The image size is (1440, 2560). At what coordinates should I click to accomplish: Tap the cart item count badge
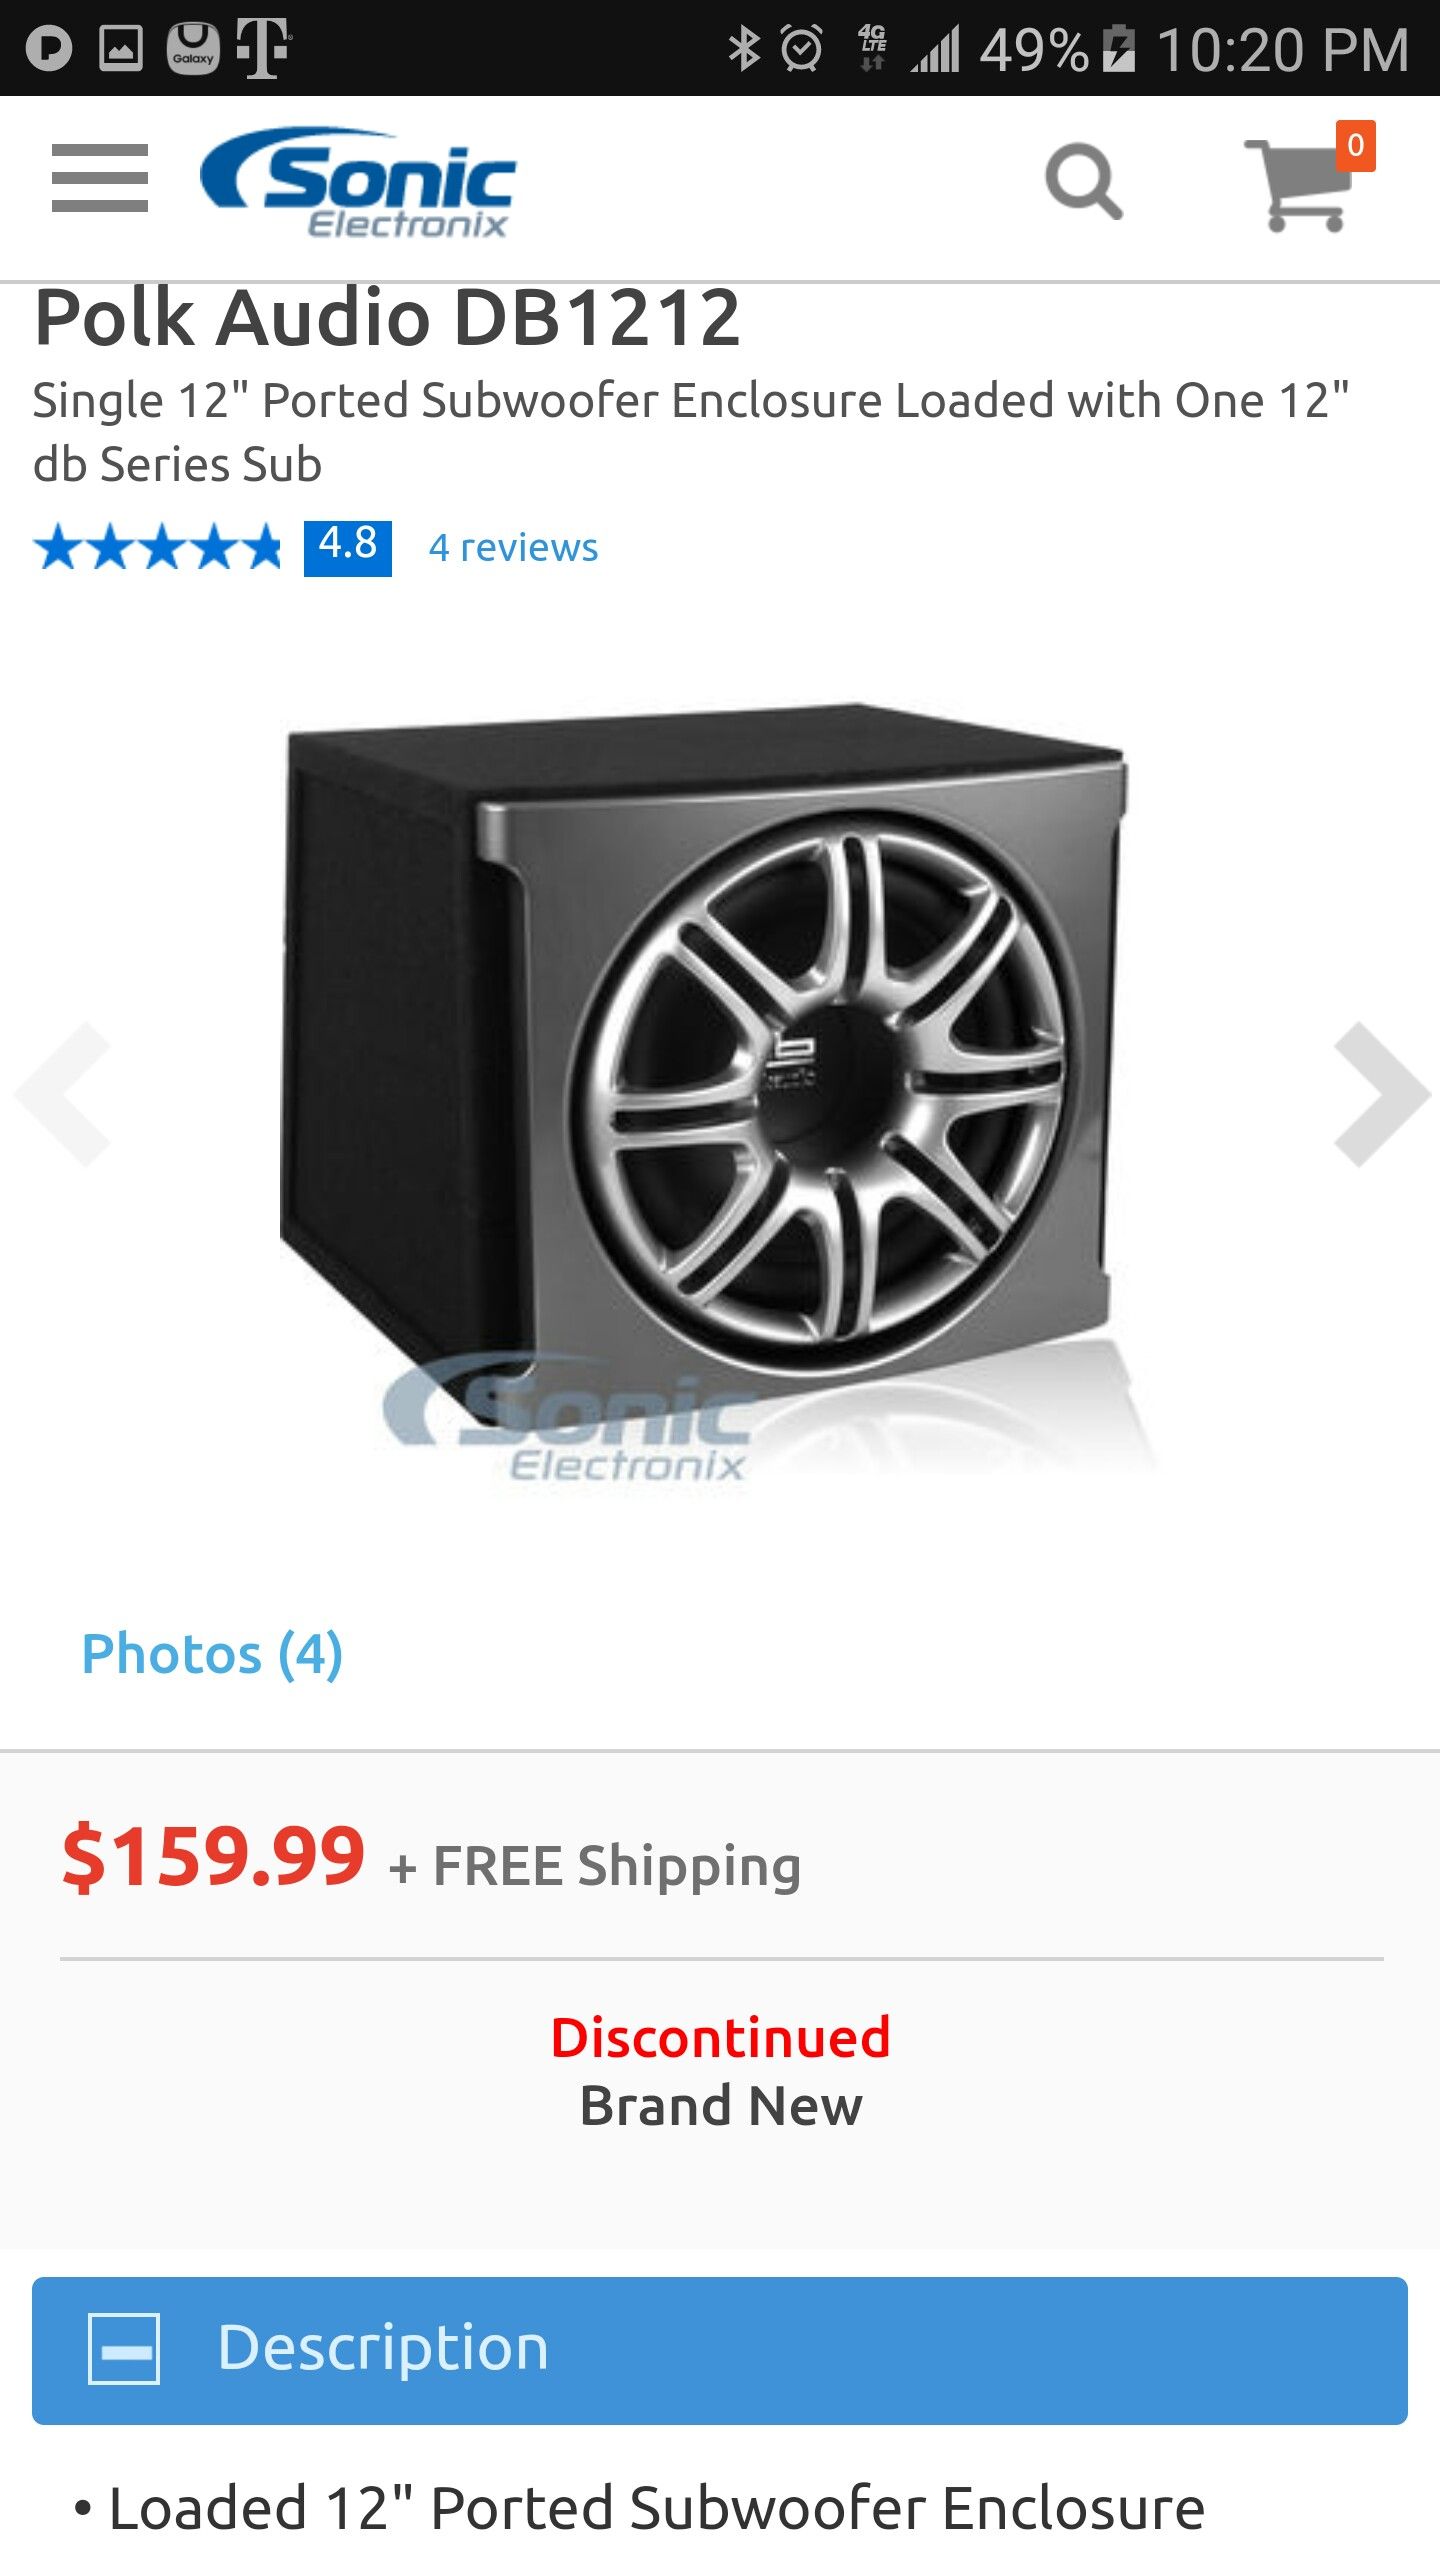1356,146
